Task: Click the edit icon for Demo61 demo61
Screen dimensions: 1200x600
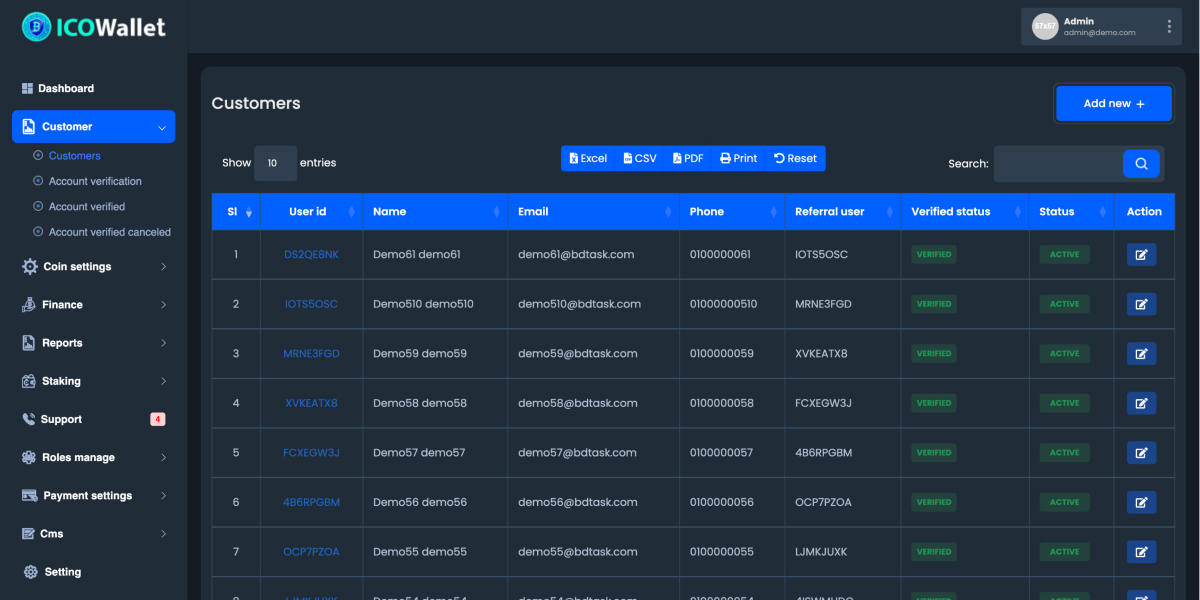Action: (1141, 254)
